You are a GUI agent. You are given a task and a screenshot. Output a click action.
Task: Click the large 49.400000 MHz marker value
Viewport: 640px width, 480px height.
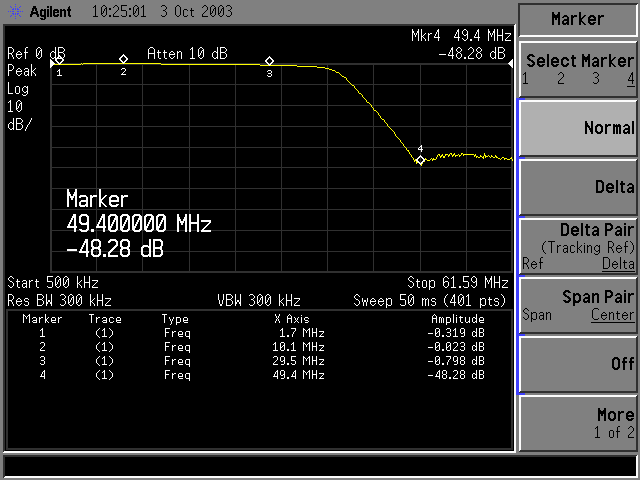tap(139, 224)
